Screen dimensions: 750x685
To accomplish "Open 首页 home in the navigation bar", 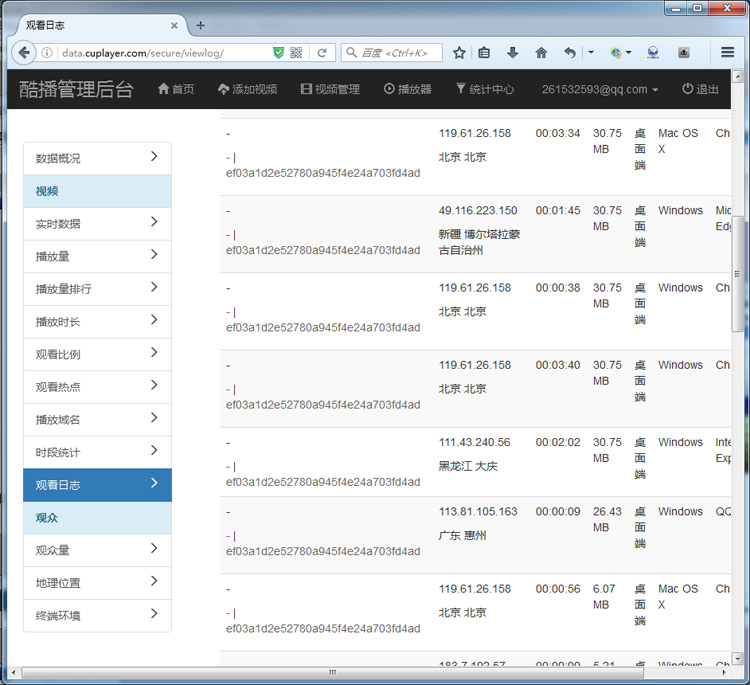I will coord(176,89).
